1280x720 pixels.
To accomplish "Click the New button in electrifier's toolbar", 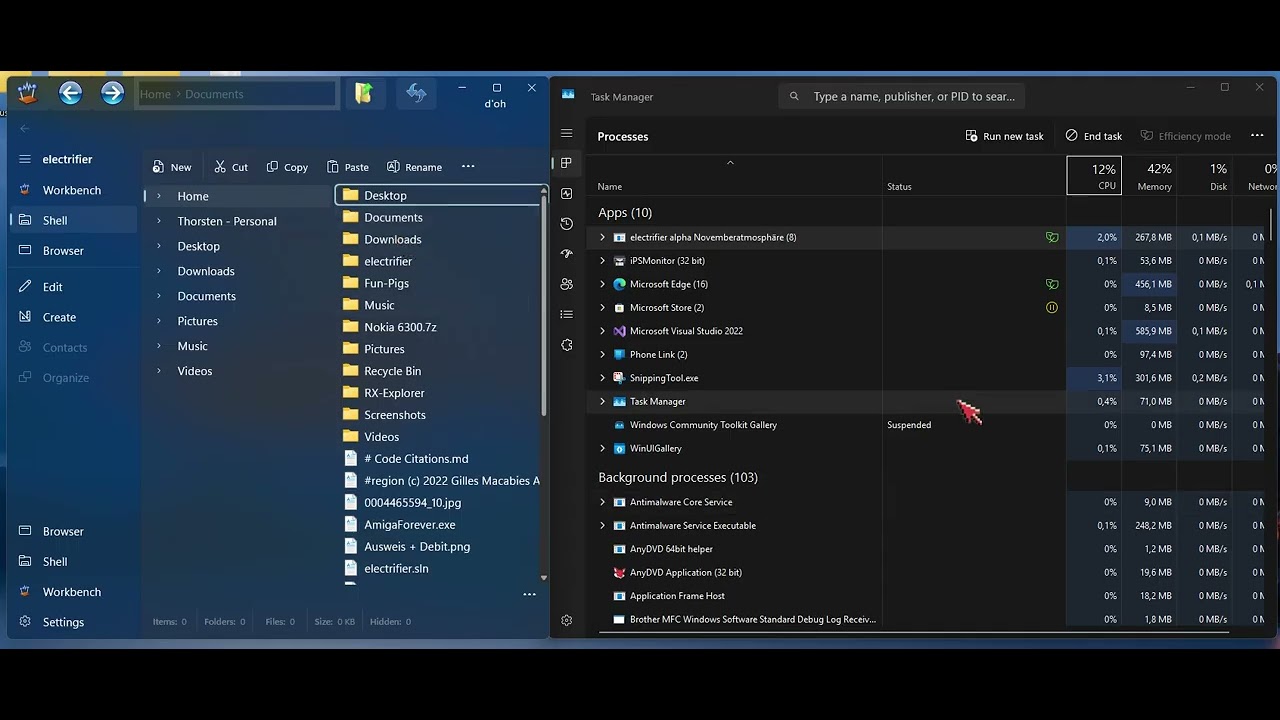I will [172, 167].
